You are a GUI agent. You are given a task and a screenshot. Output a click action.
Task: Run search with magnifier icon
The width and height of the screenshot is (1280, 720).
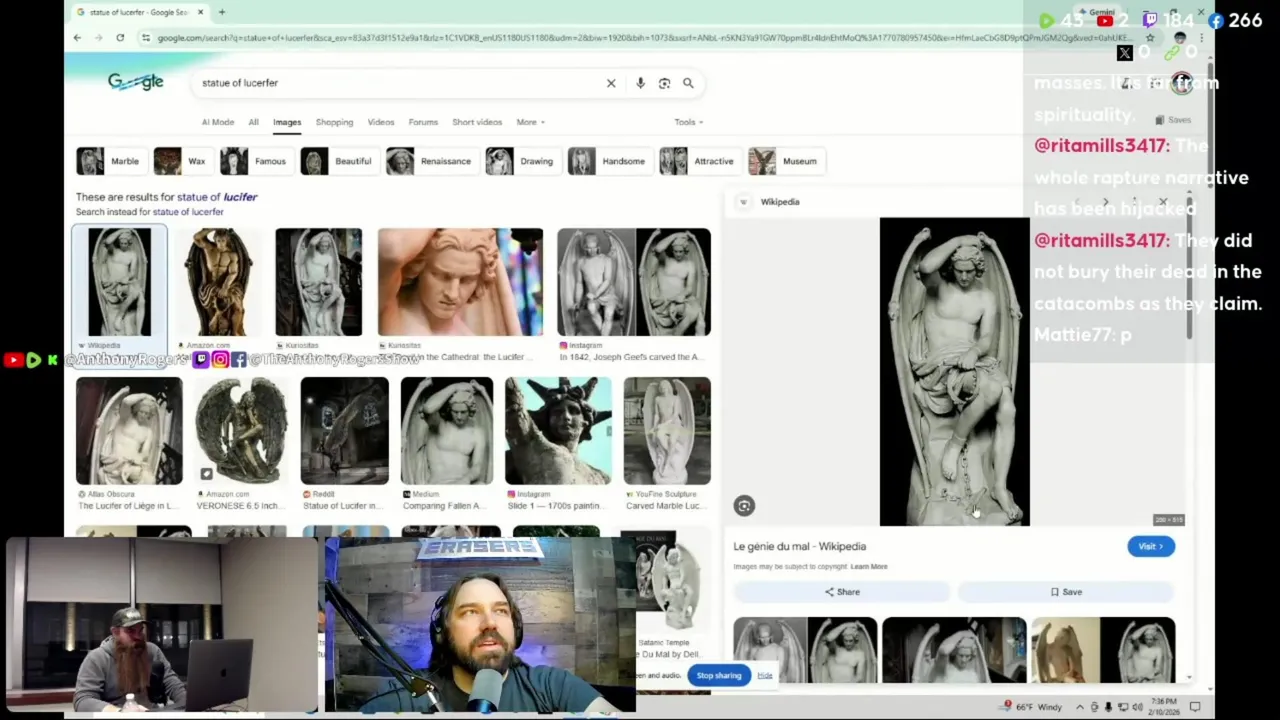pos(688,83)
